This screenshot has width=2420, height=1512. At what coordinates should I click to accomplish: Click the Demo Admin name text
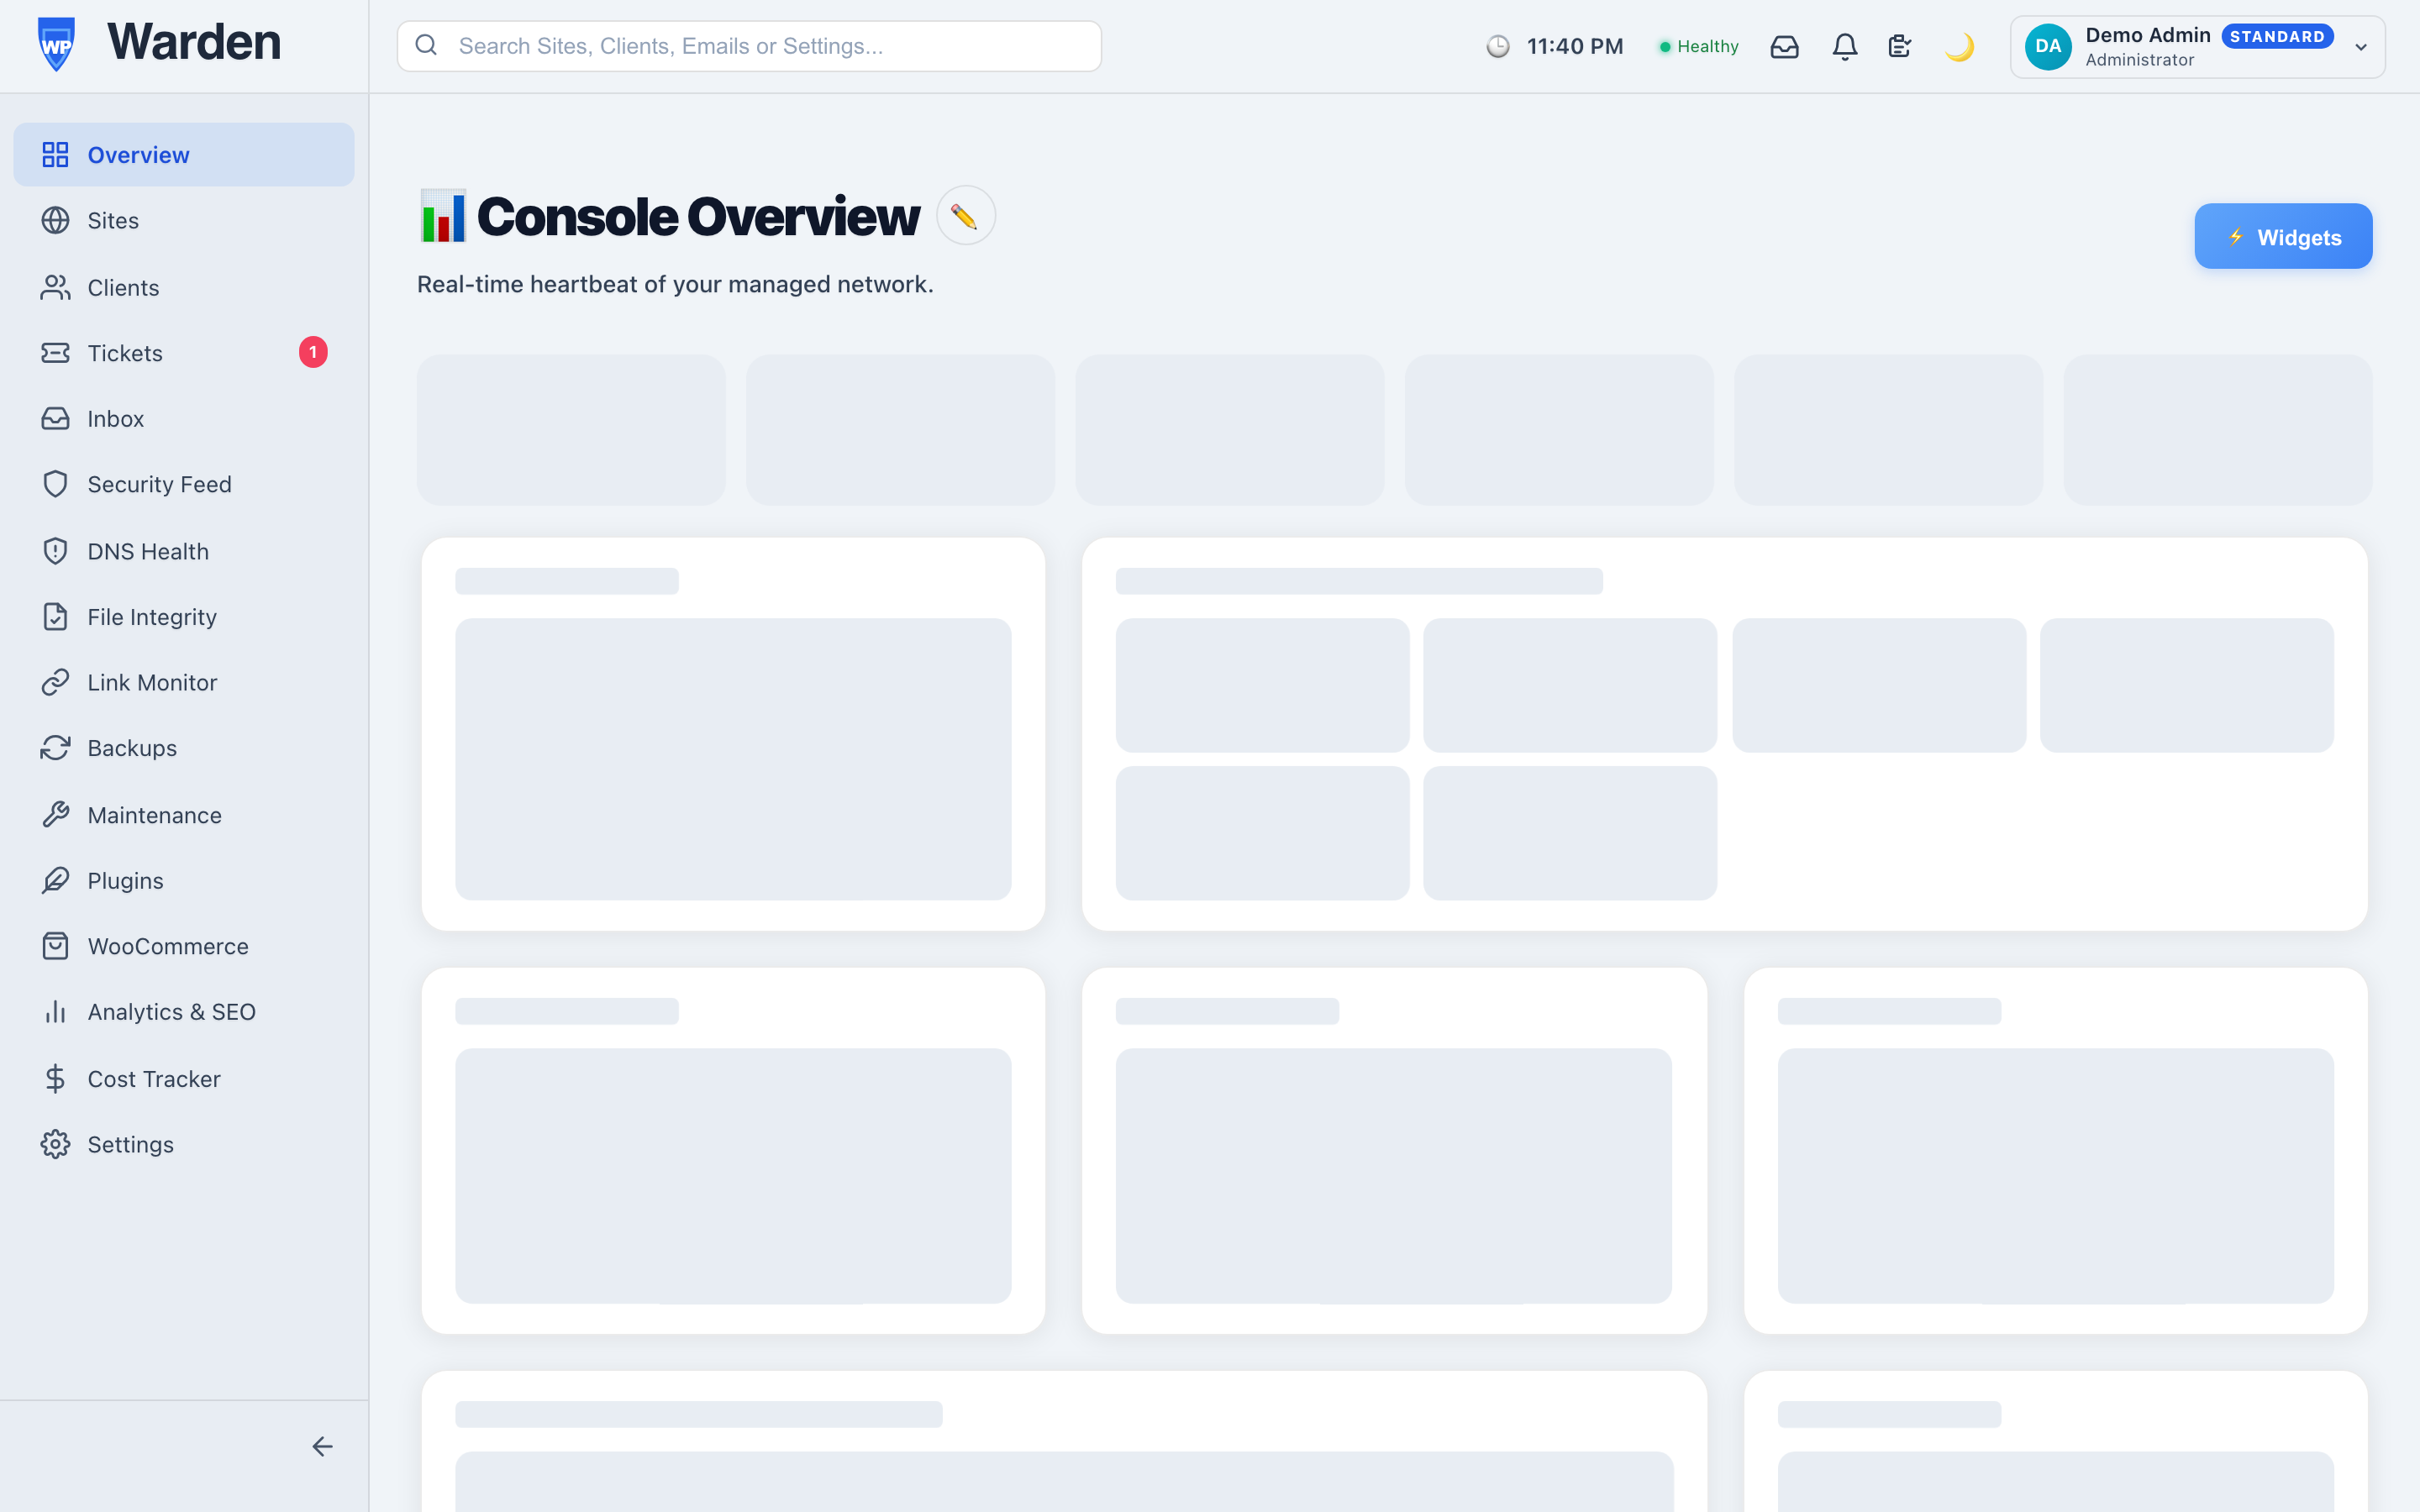(x=2148, y=35)
